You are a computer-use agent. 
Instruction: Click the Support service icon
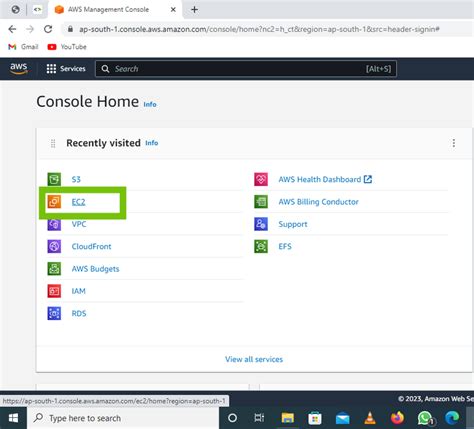(x=261, y=224)
